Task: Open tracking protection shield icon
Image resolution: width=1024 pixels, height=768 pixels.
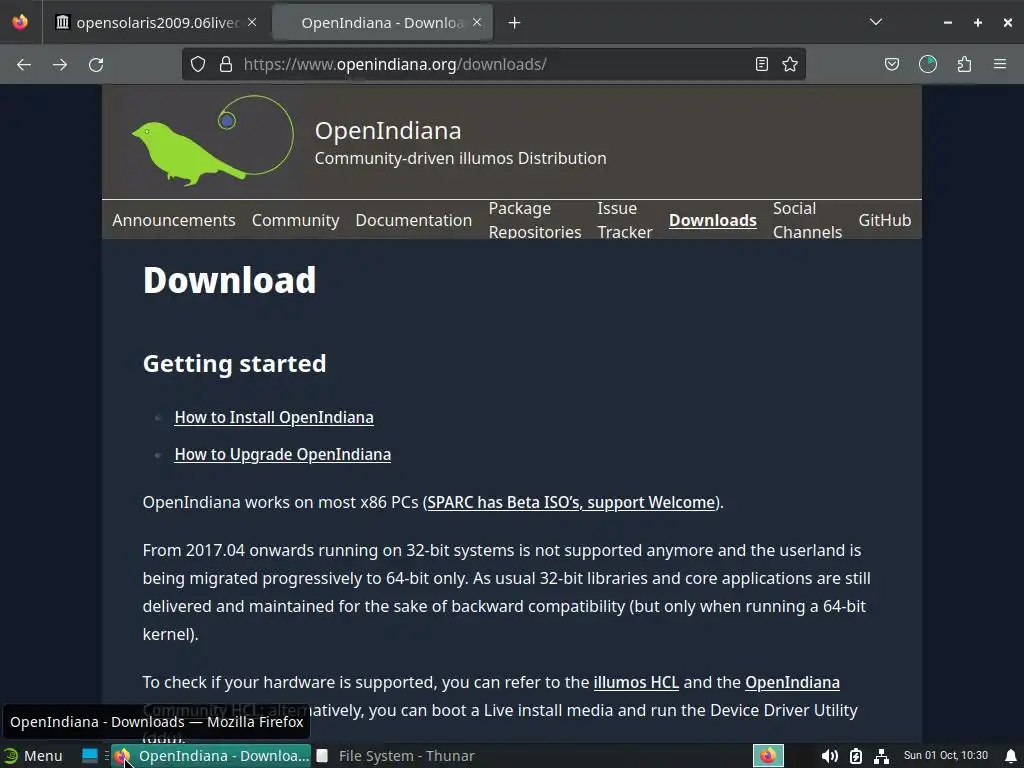Action: (198, 64)
